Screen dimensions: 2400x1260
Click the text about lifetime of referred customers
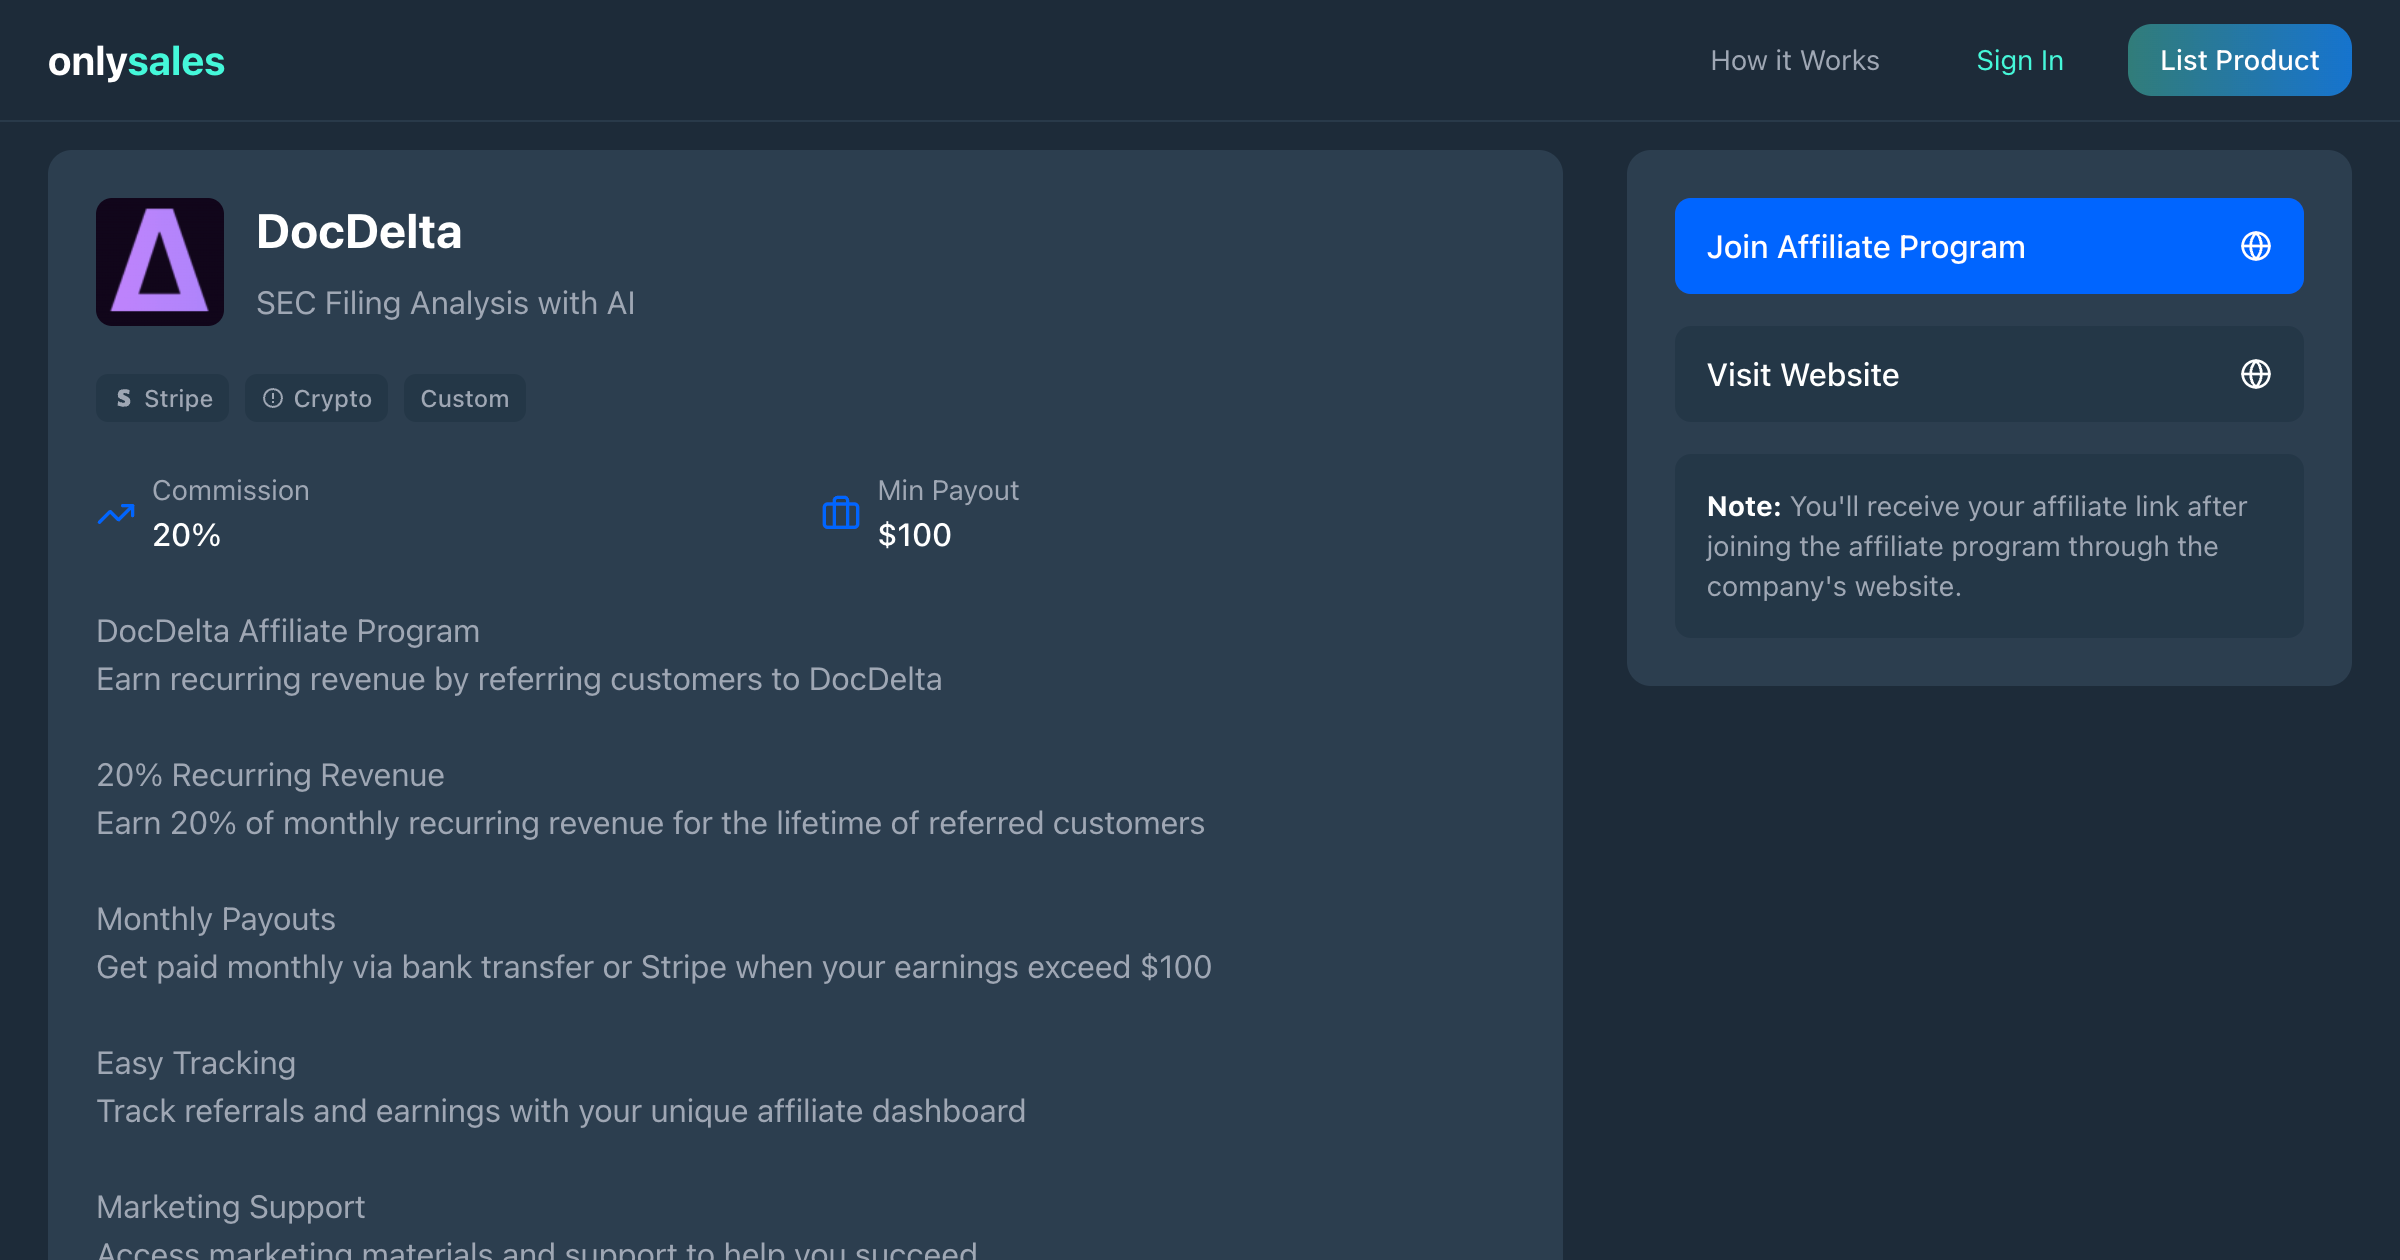(x=650, y=823)
